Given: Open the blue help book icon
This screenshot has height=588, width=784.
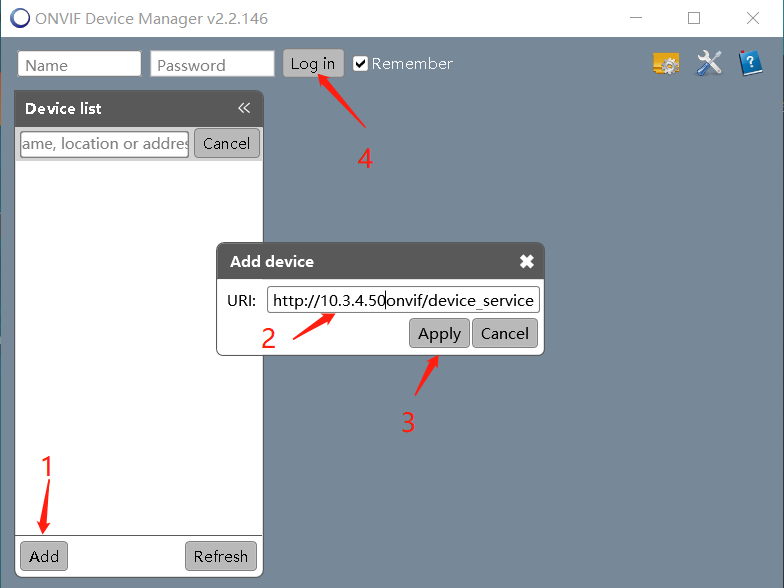Looking at the screenshot, I should 750,64.
